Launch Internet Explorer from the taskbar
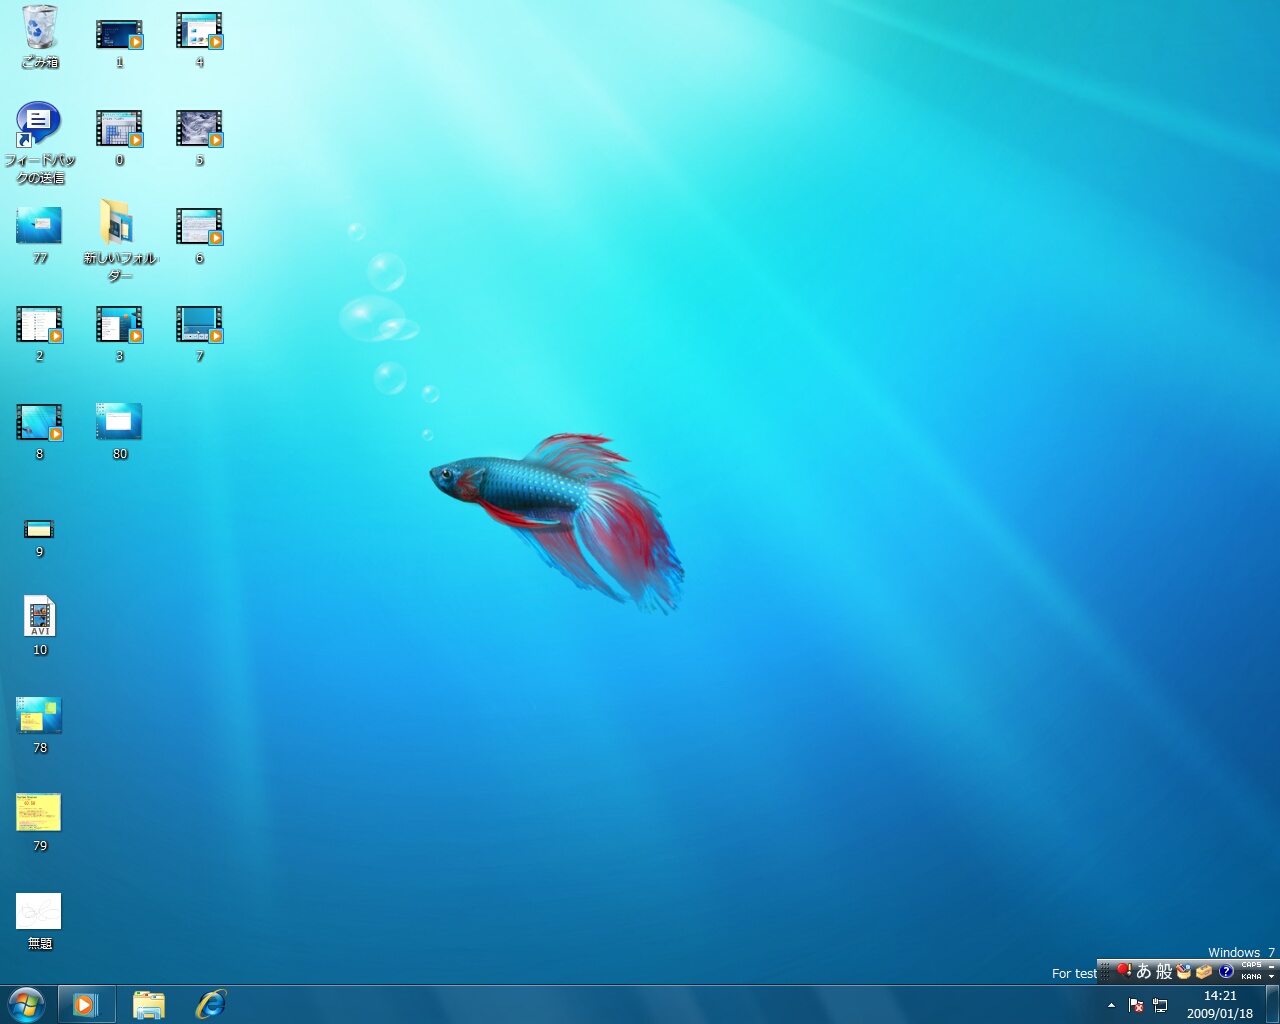 211,1004
